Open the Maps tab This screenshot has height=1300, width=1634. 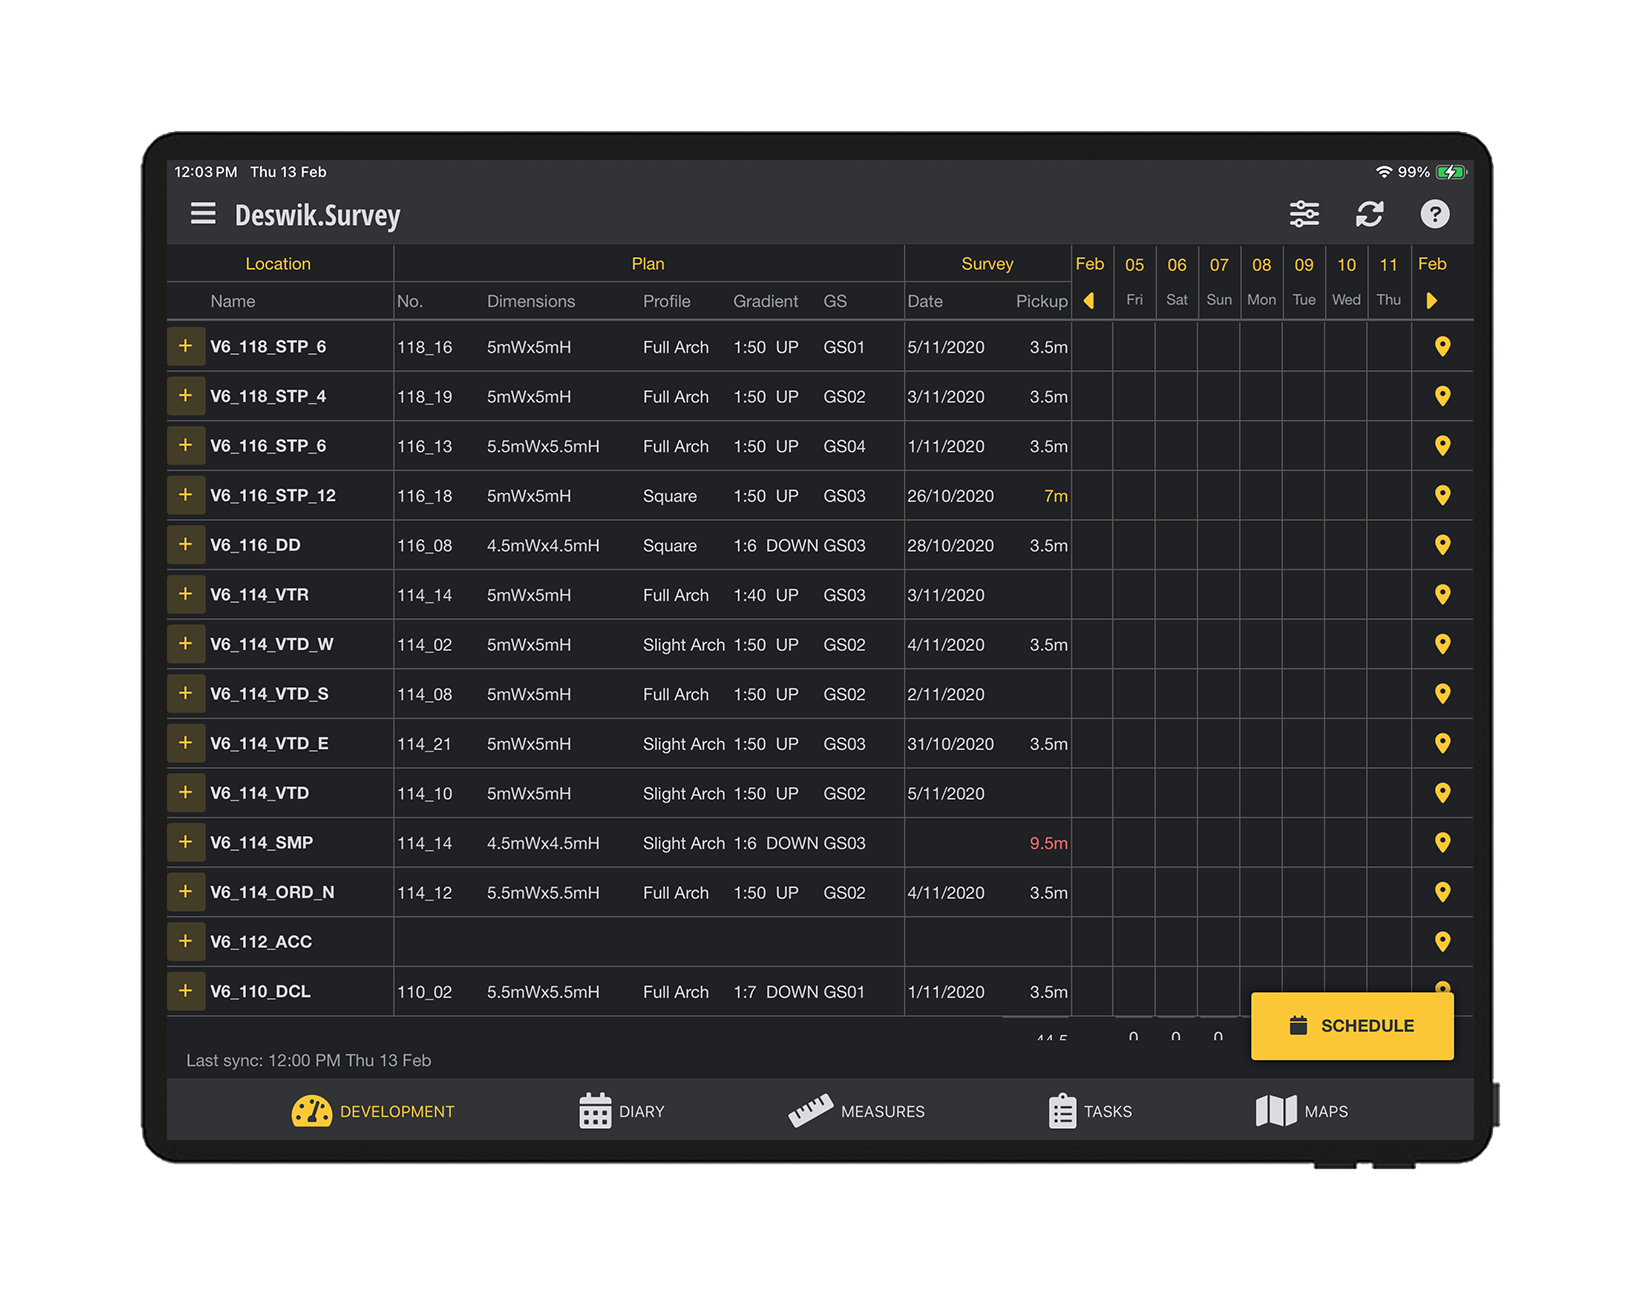pos(1302,1111)
